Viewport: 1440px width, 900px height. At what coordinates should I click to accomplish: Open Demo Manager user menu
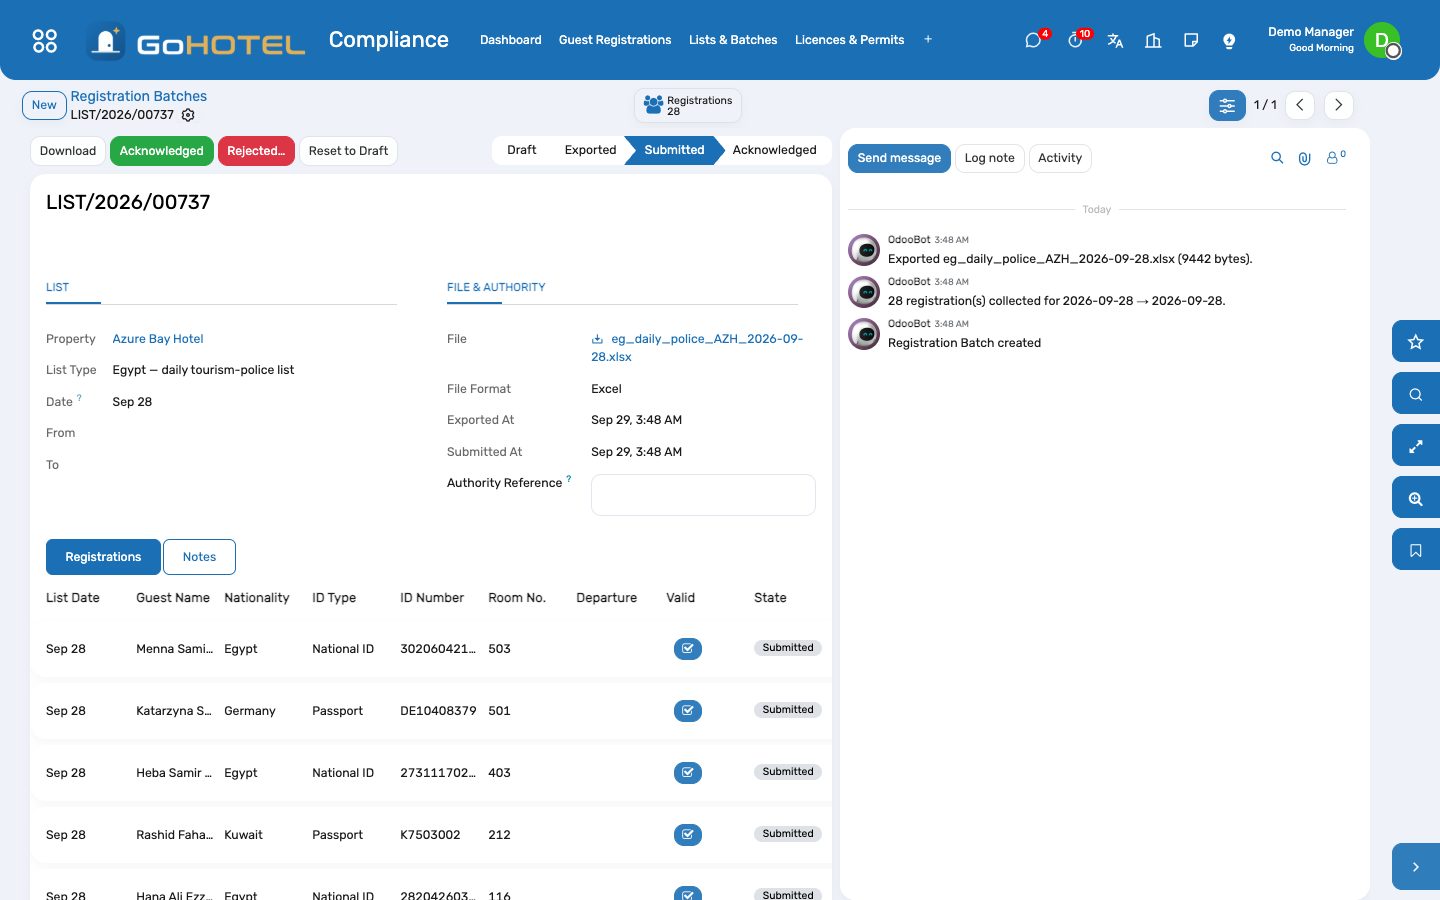click(1334, 40)
